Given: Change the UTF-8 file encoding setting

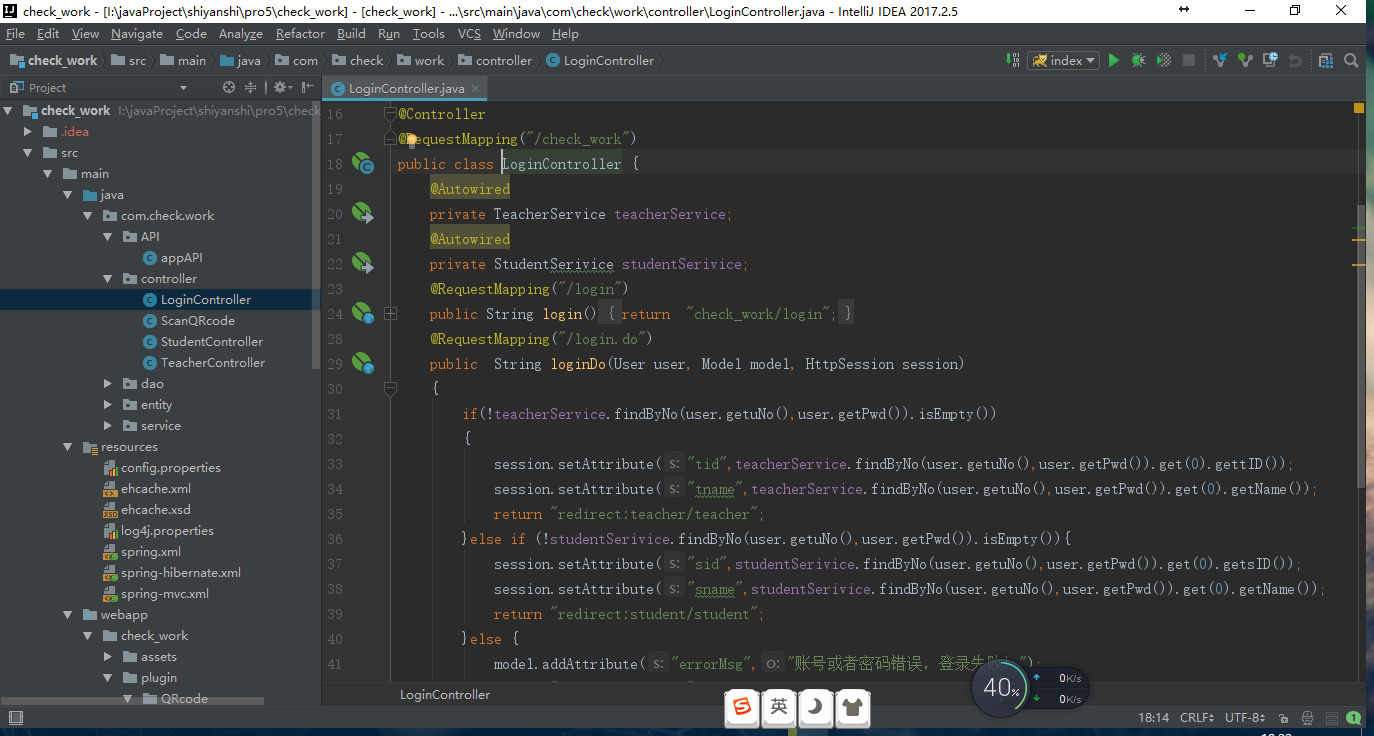Looking at the screenshot, I should [x=1245, y=718].
